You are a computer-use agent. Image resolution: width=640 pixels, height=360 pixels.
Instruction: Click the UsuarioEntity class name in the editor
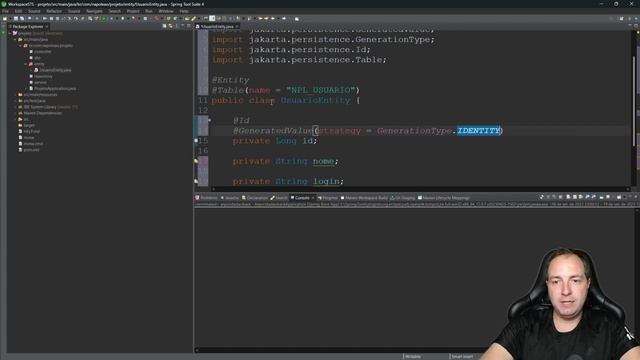coord(316,100)
